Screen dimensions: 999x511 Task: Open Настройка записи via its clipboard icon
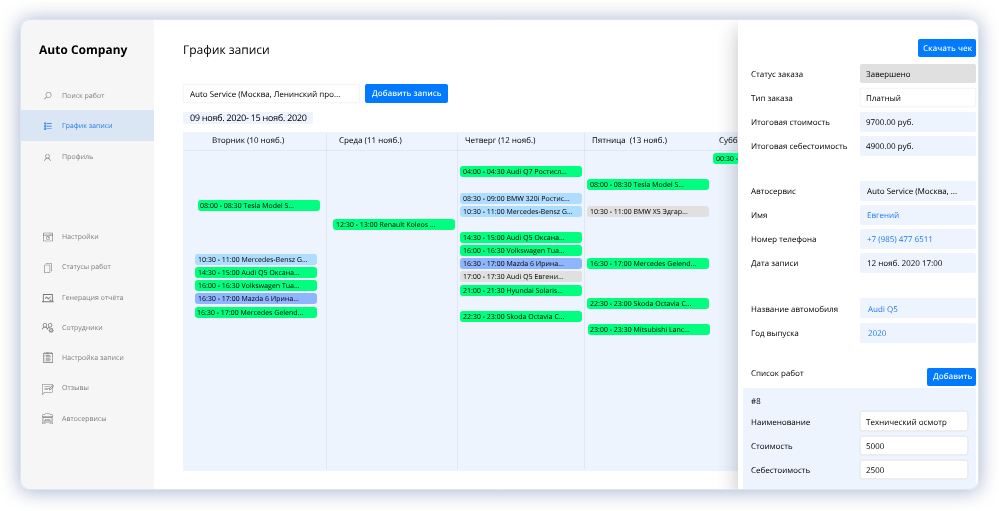click(x=48, y=358)
